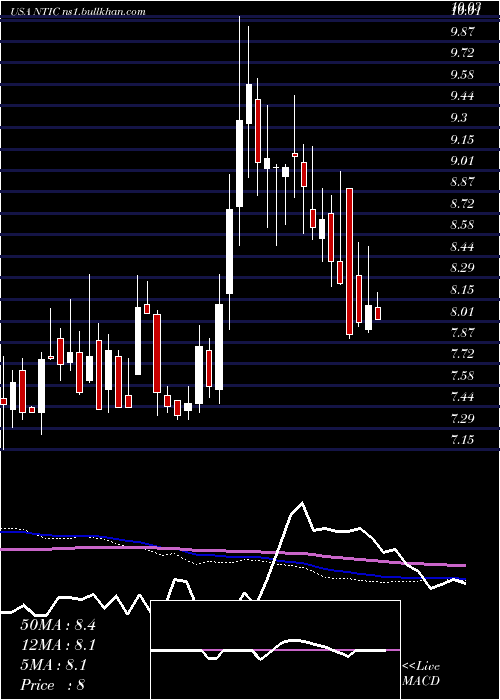Viewport: 500px width, 700px height.
Task: Click the 9.3 price axis label
Action: tap(459, 118)
